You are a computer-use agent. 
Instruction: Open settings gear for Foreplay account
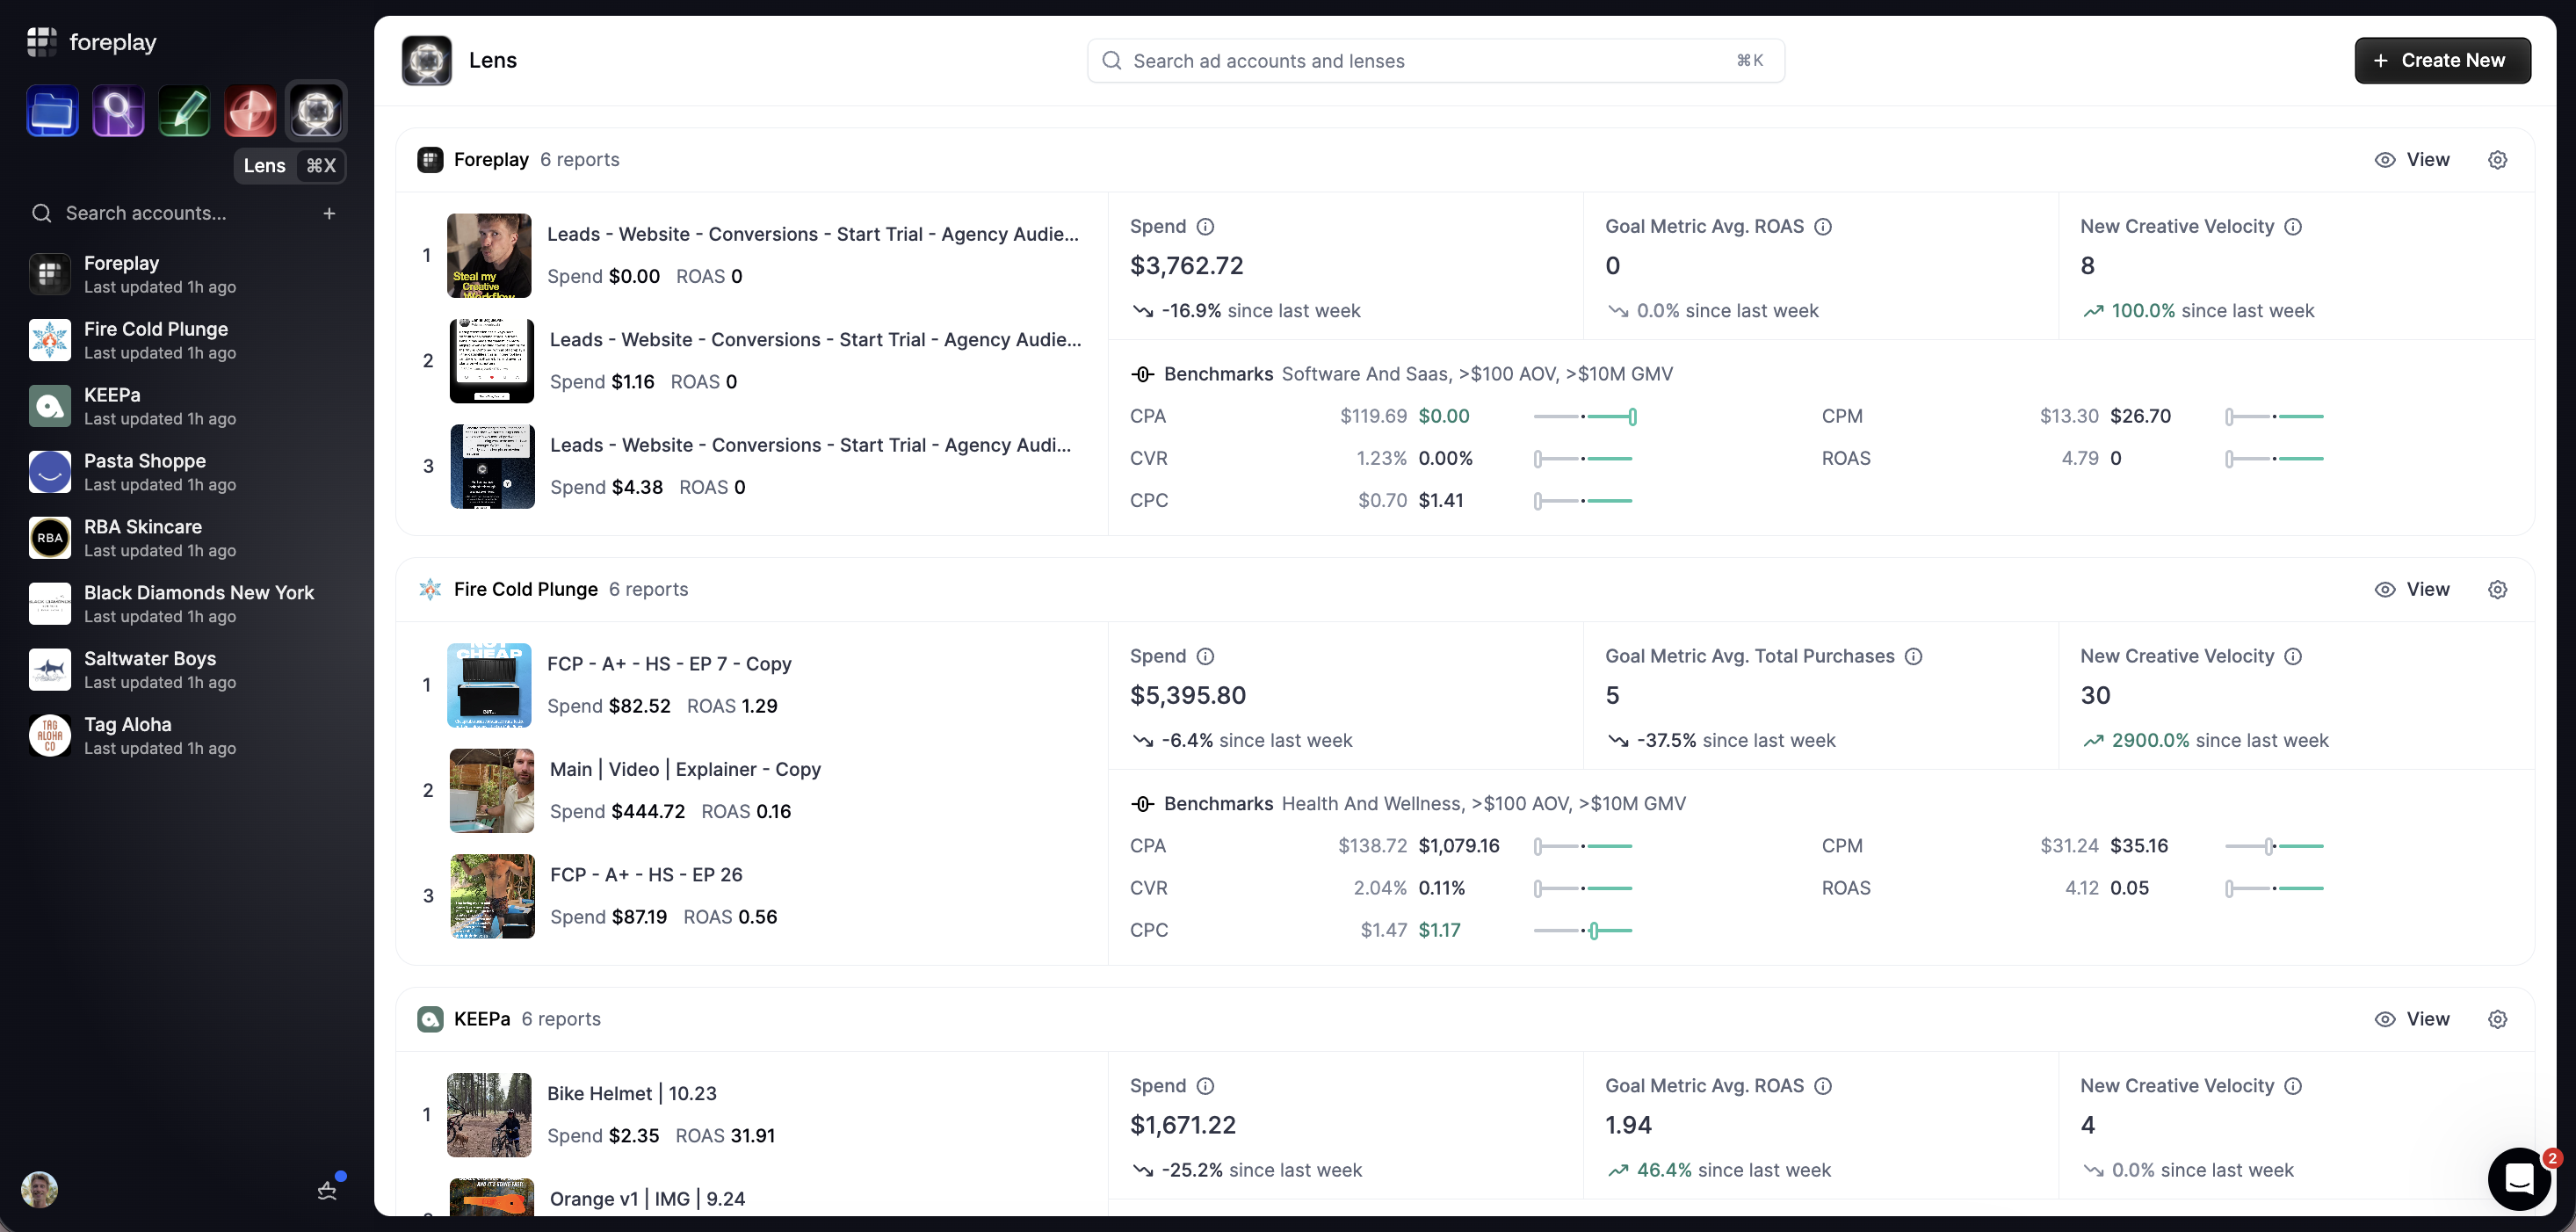click(x=2497, y=160)
